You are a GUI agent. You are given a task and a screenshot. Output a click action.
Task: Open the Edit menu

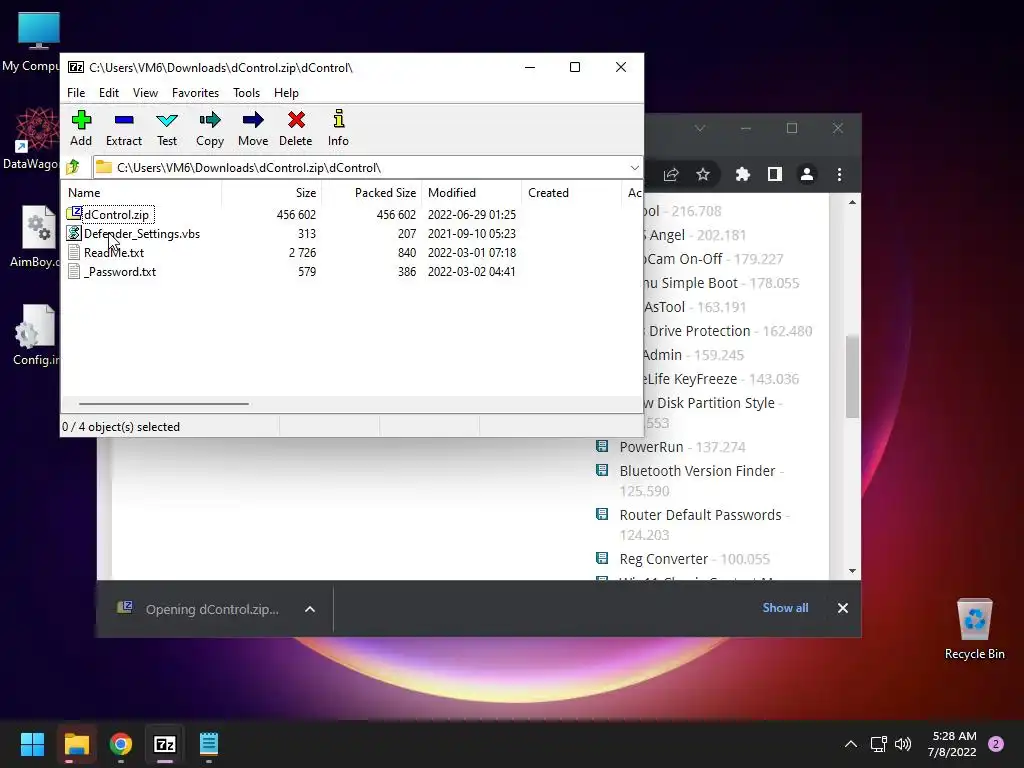click(108, 93)
